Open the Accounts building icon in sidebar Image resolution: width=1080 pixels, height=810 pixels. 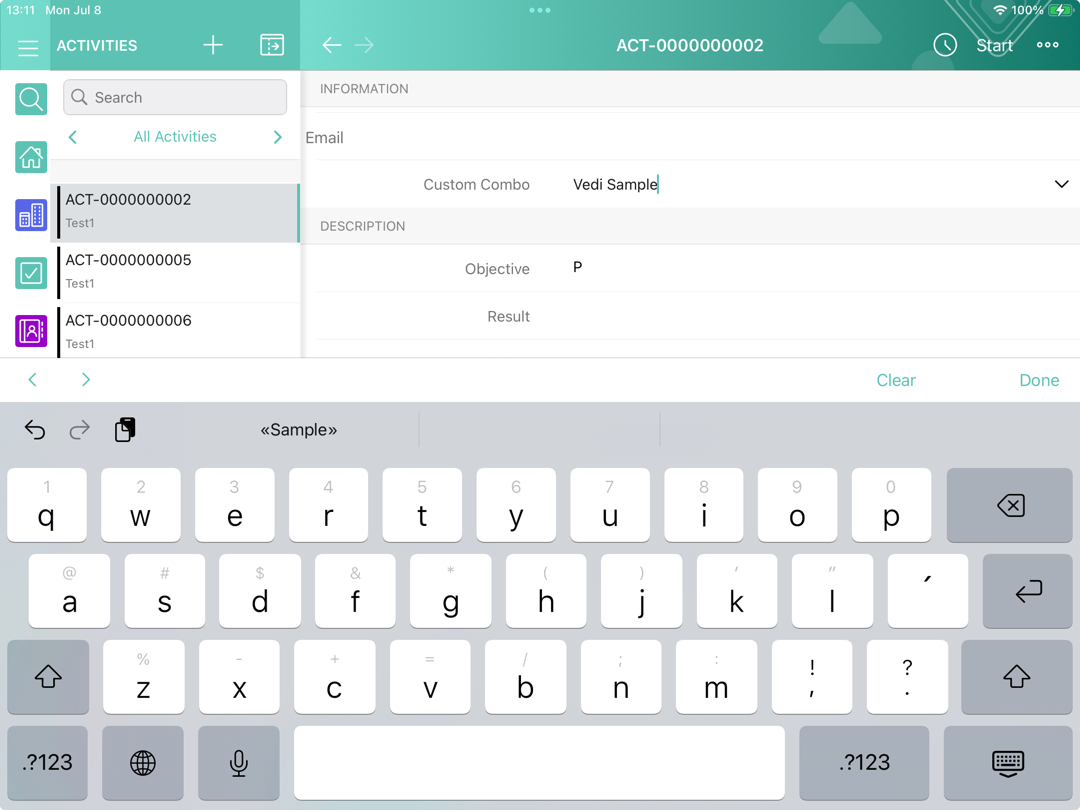(x=31, y=215)
